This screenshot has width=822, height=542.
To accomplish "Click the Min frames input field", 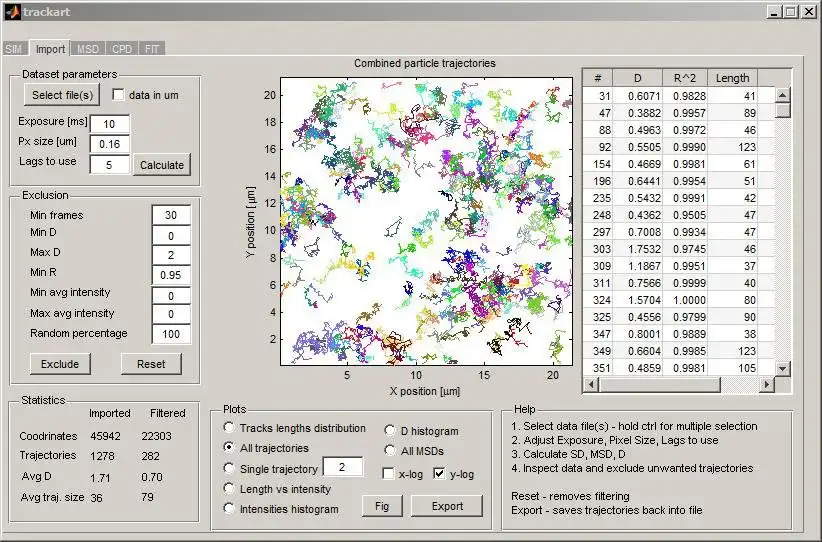I will [x=171, y=215].
